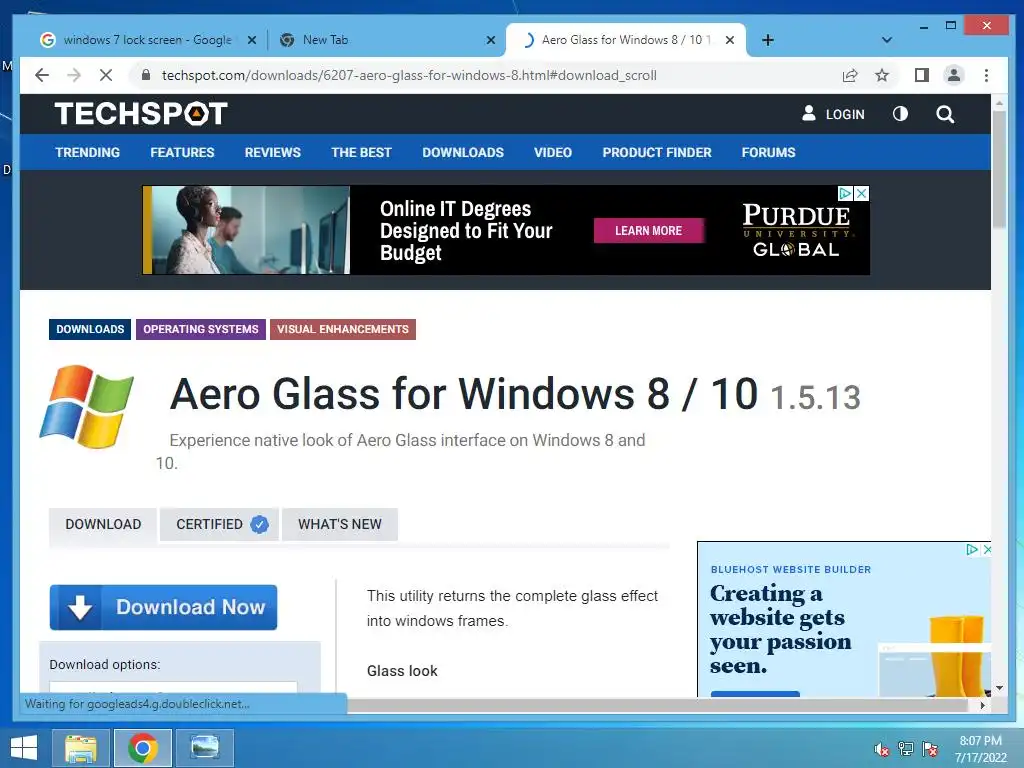Open the FORUMS menu

click(x=769, y=152)
